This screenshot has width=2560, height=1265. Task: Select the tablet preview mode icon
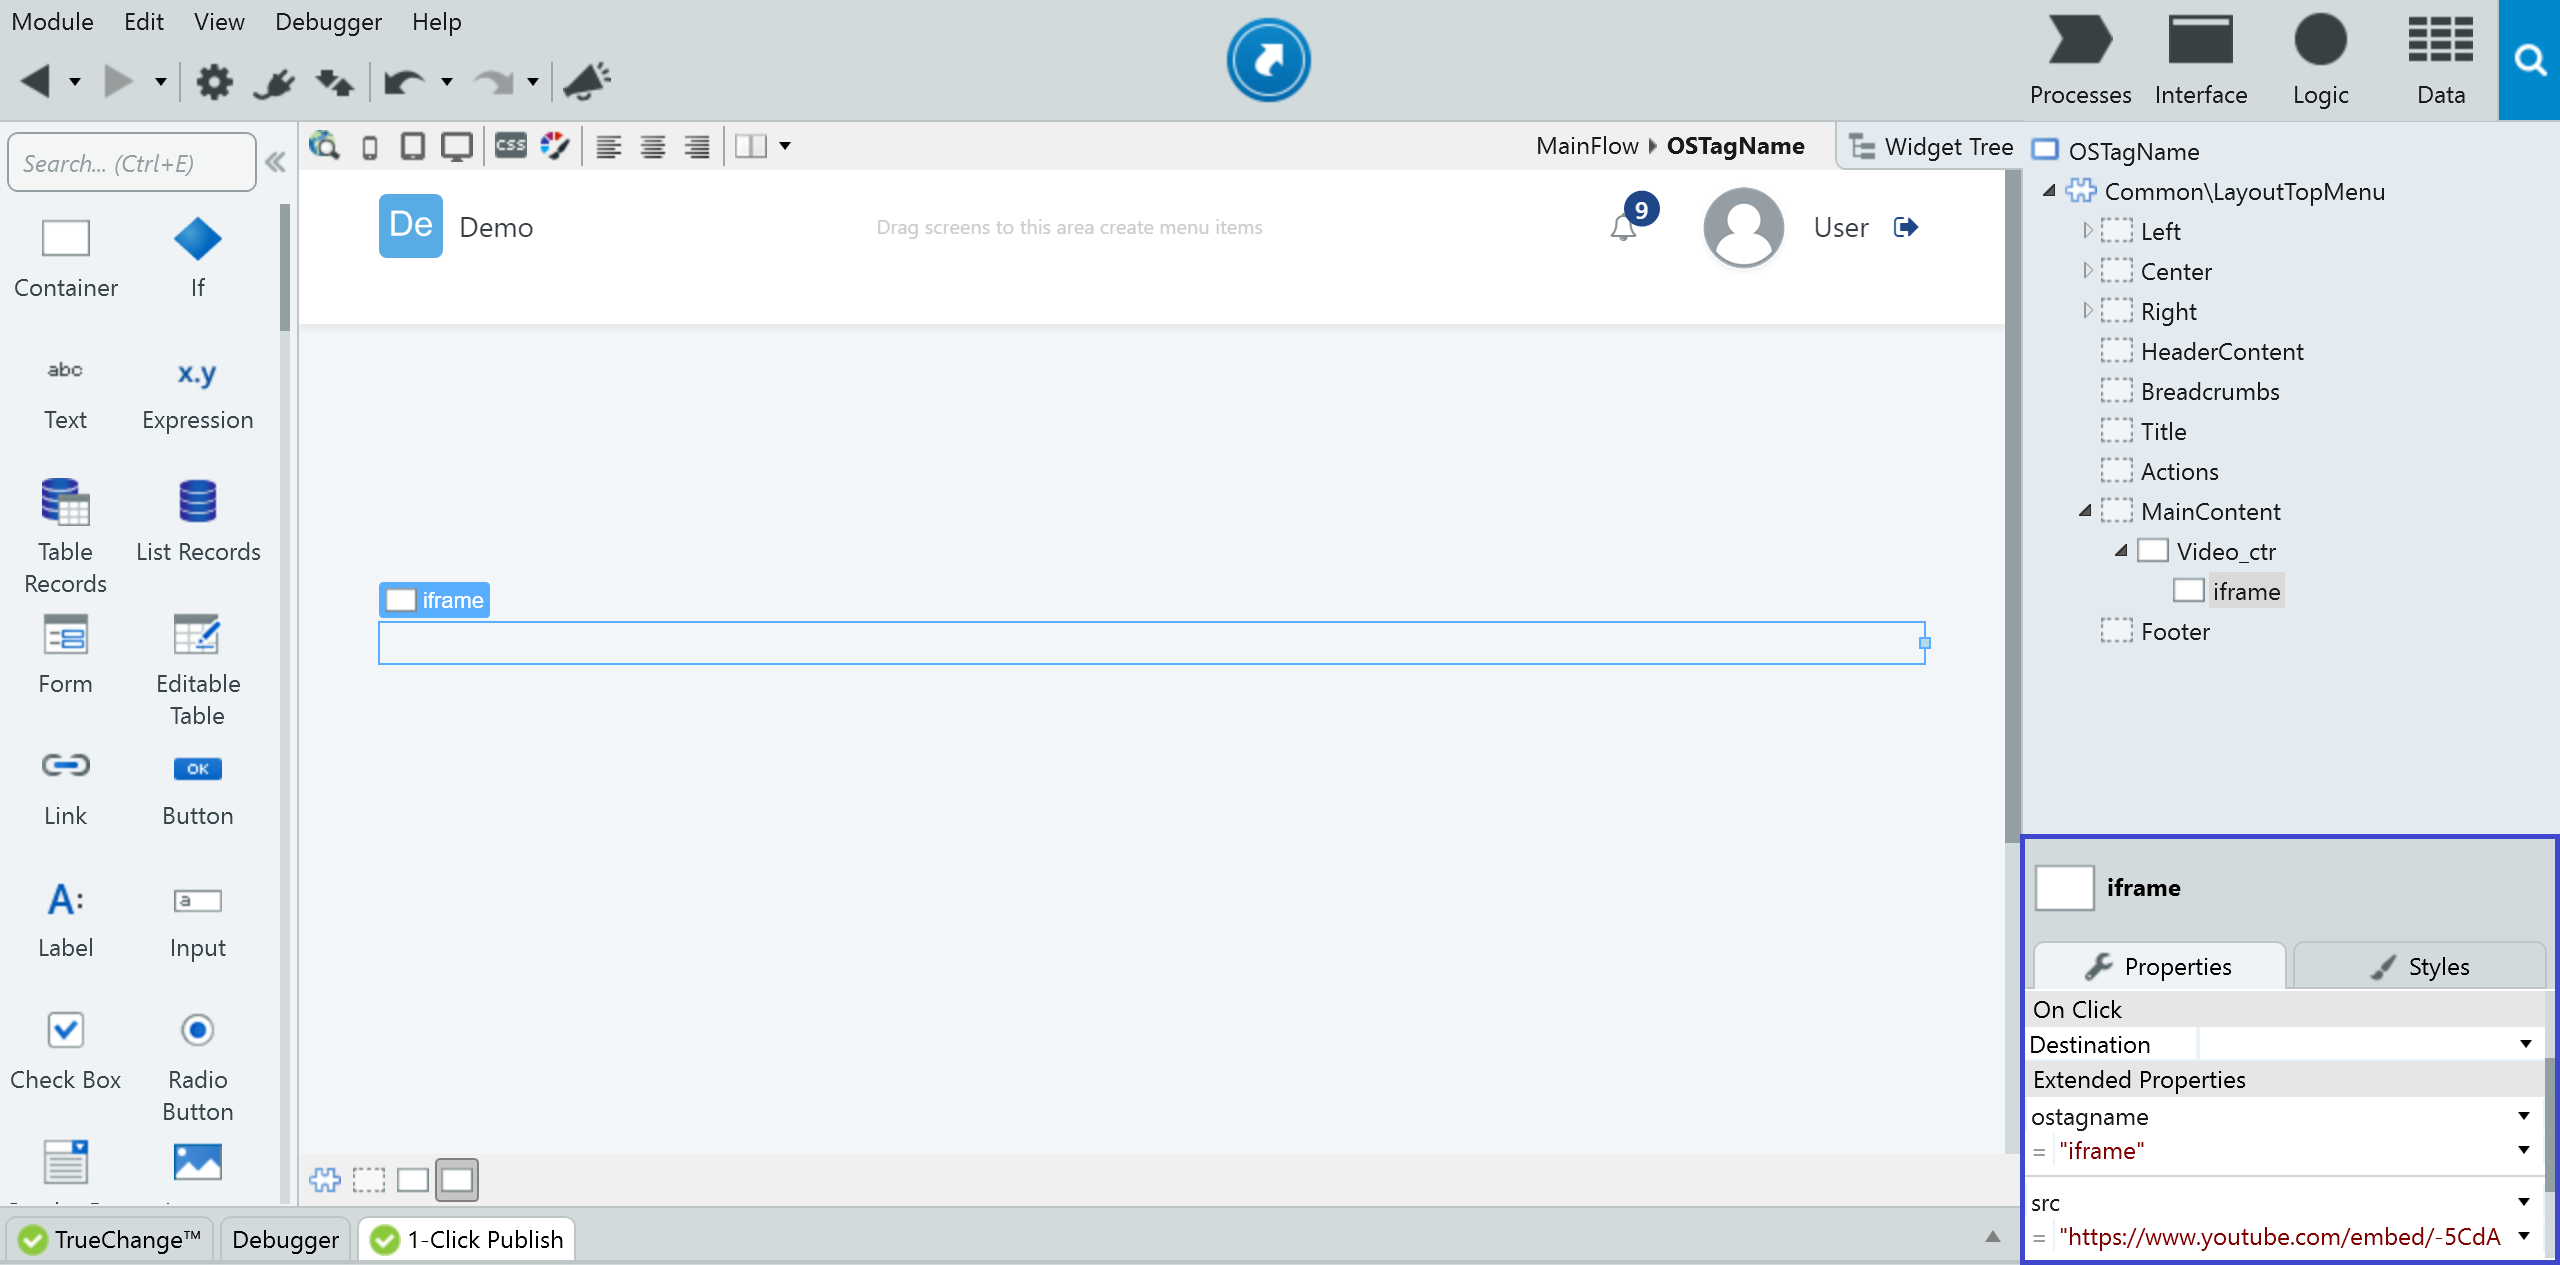pyautogui.click(x=413, y=146)
